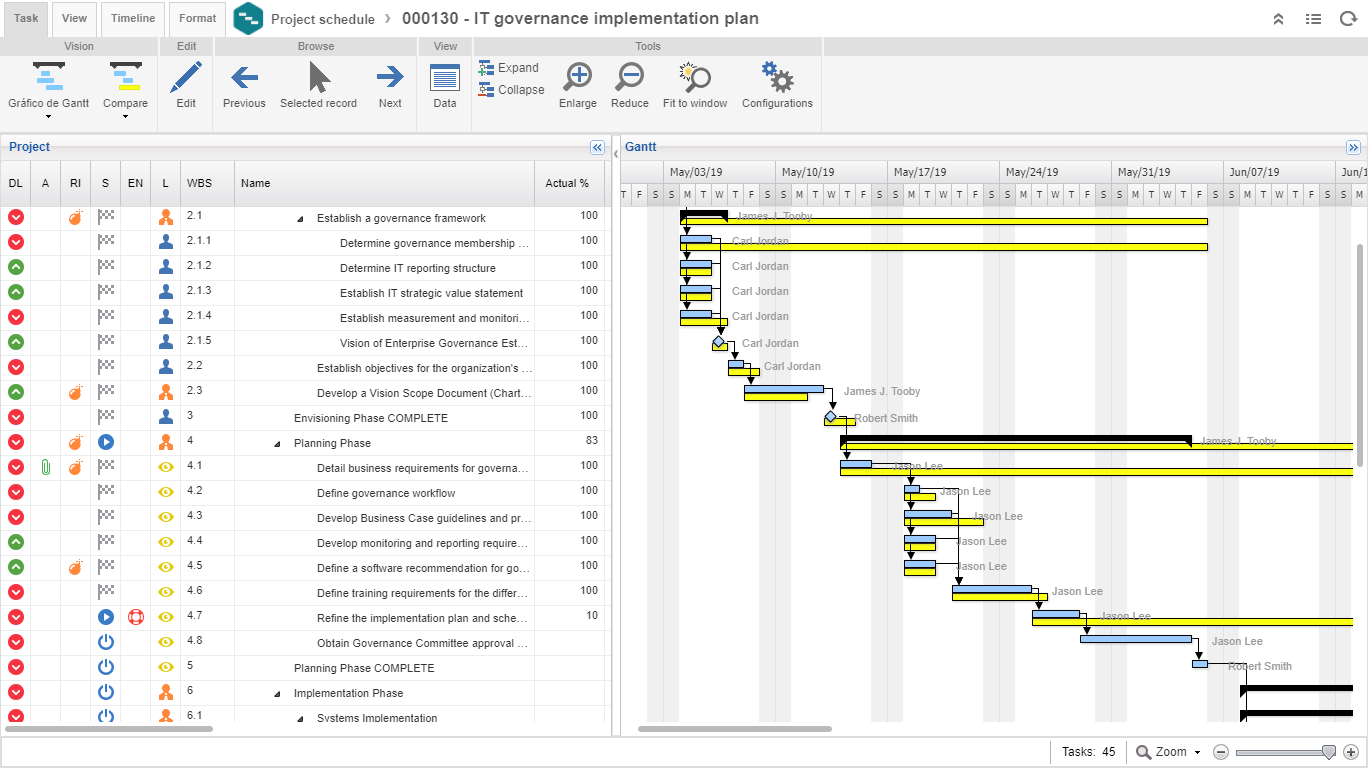Click the 83 percent value for Planning Phase
1368x768 pixels.
click(592, 441)
